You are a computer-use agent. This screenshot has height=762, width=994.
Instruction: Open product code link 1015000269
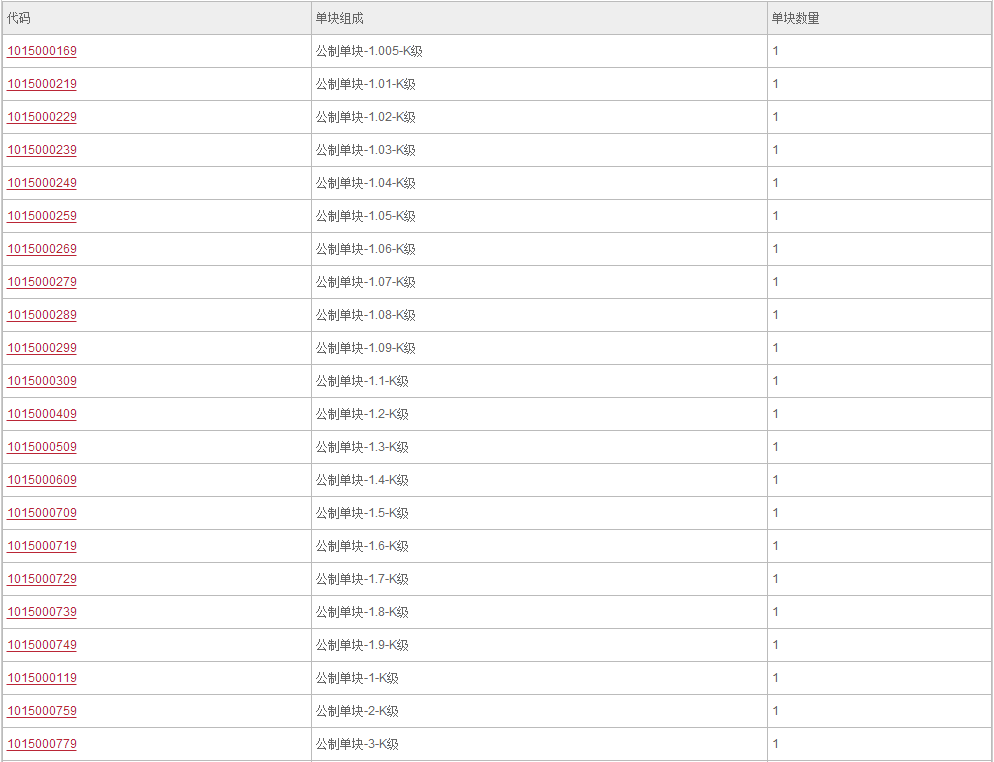point(42,249)
